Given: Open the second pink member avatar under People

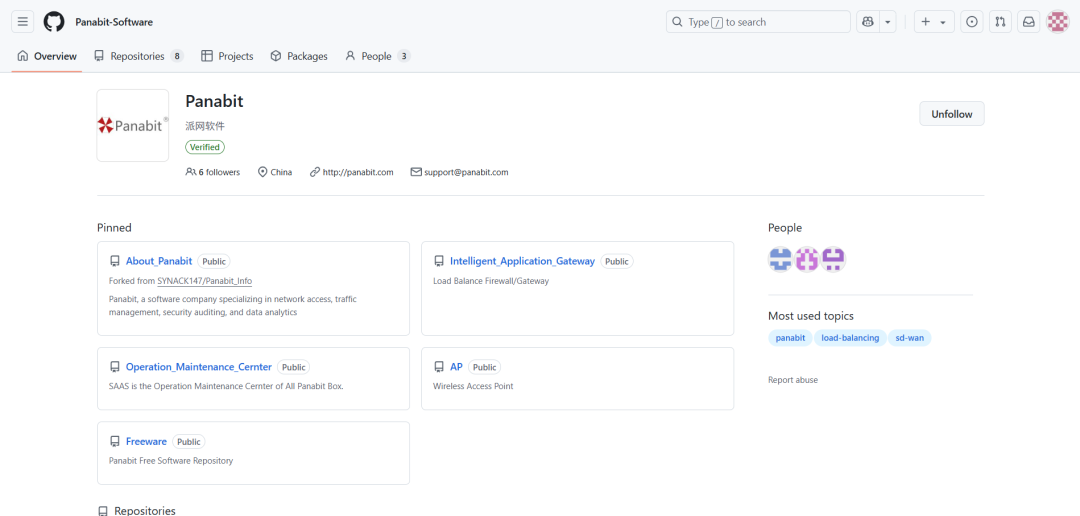Looking at the screenshot, I should [x=807, y=259].
